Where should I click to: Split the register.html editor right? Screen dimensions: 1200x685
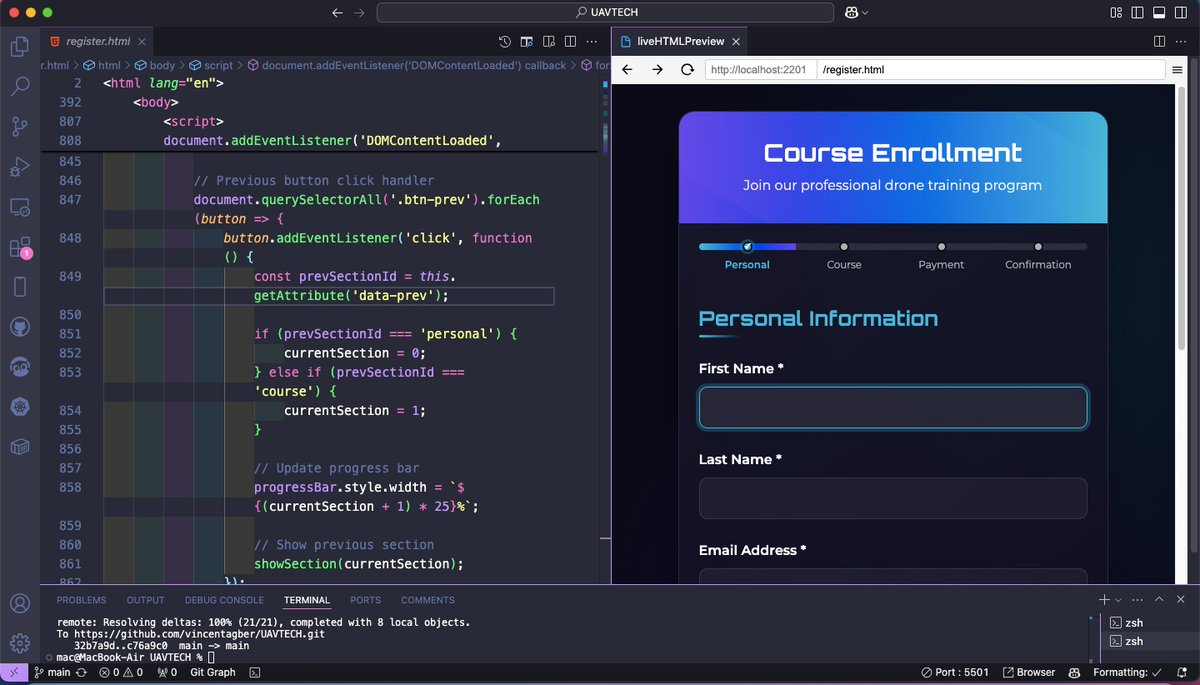point(570,42)
